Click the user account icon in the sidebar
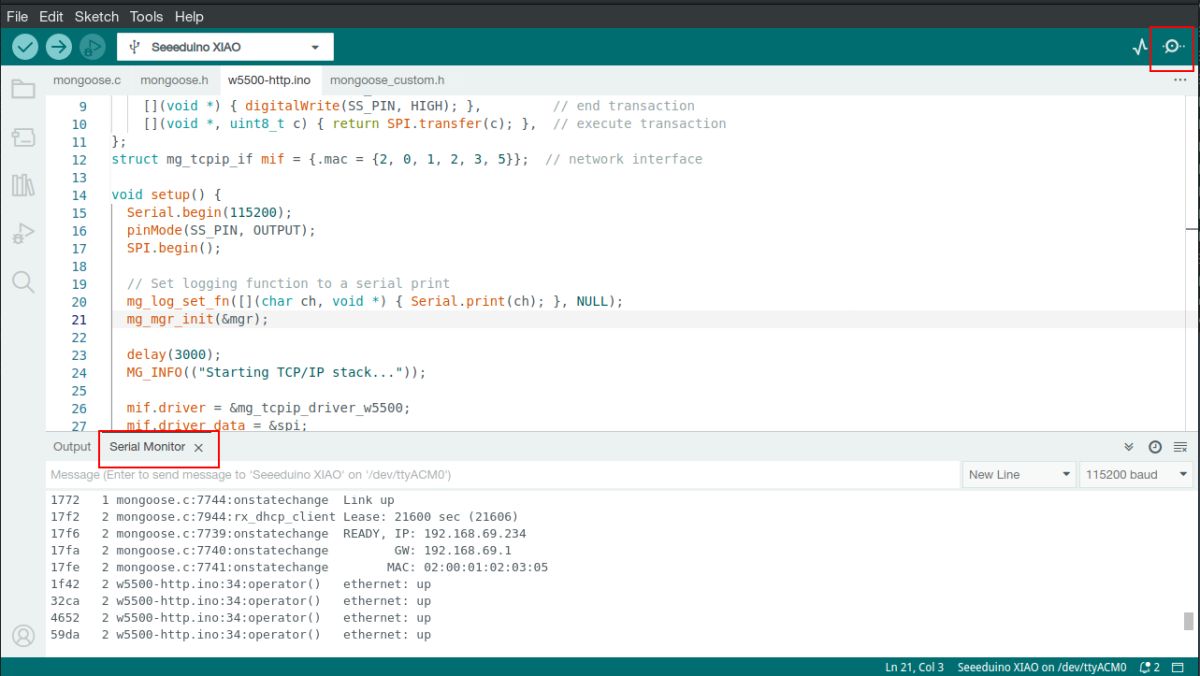 23,635
